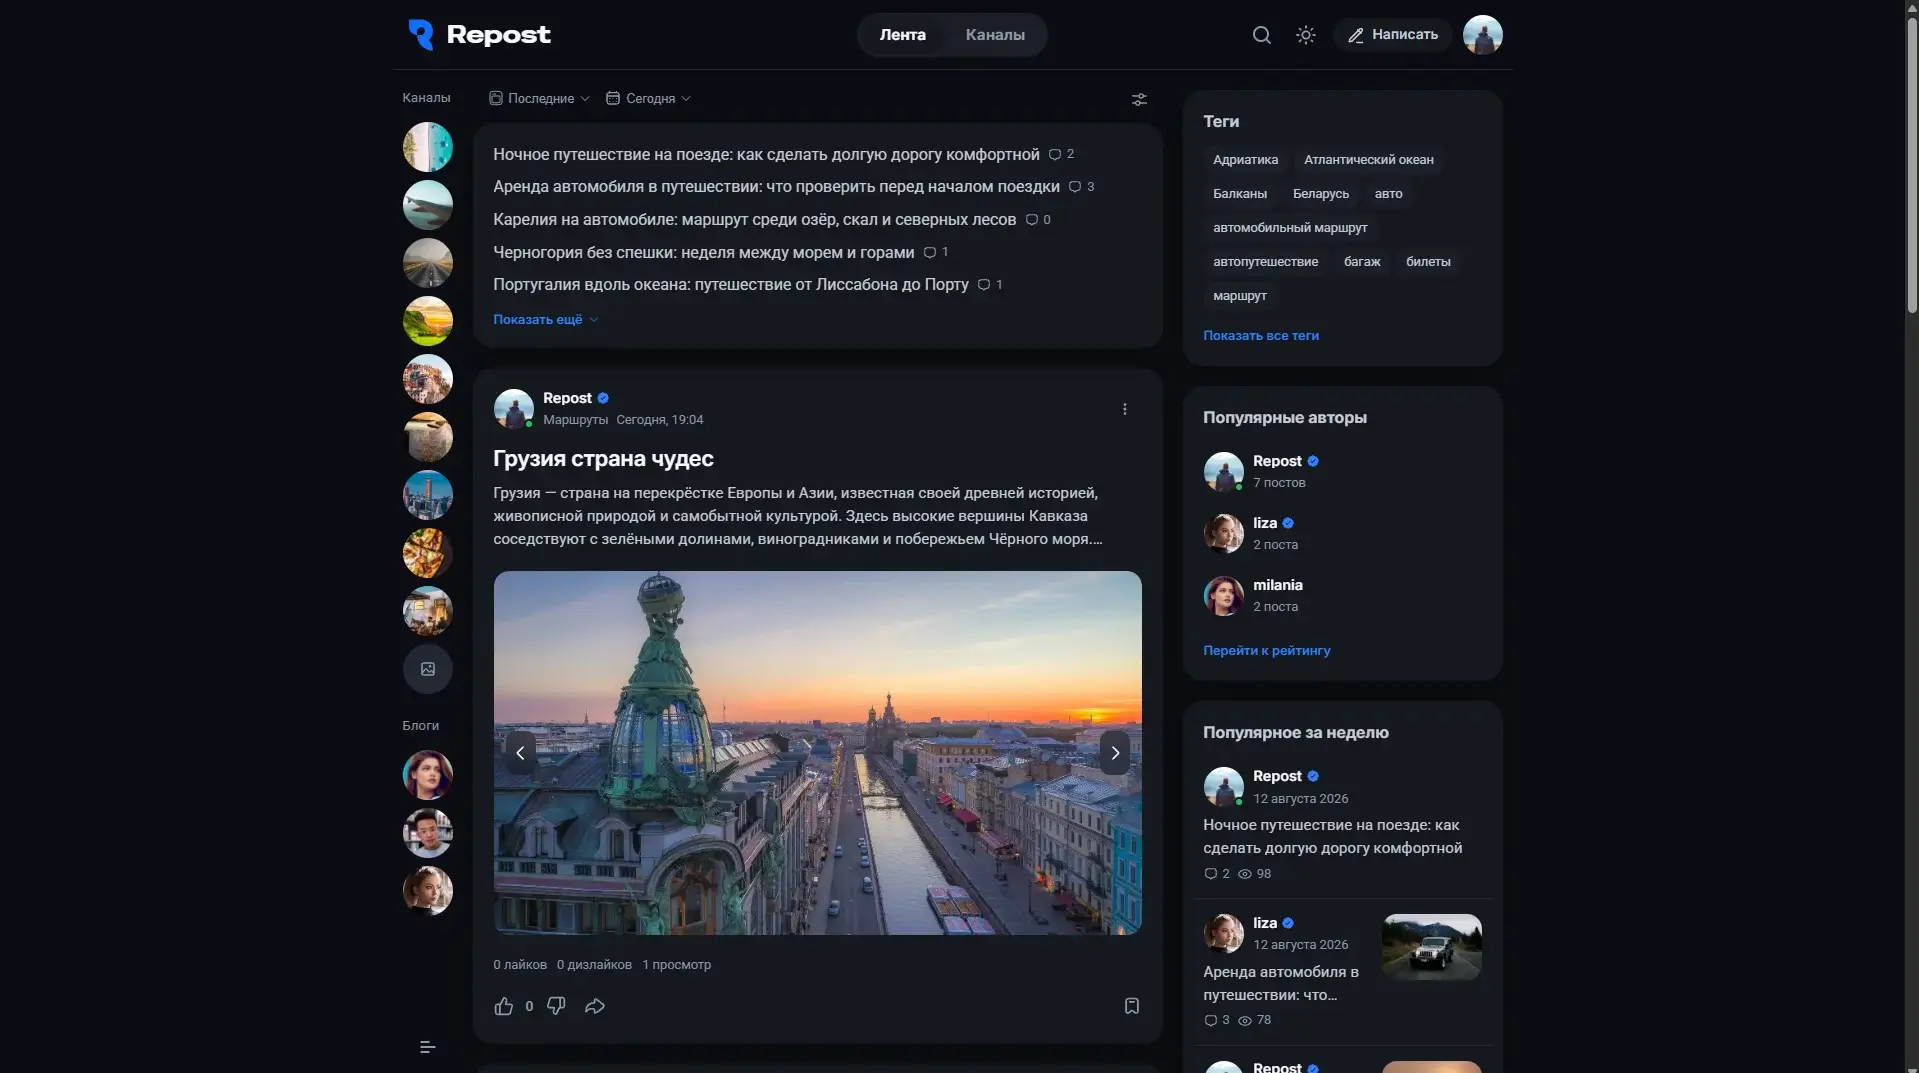The width and height of the screenshot is (1919, 1073).
Task: Open the image placeholder channel icon in sidebar
Action: [x=427, y=669]
